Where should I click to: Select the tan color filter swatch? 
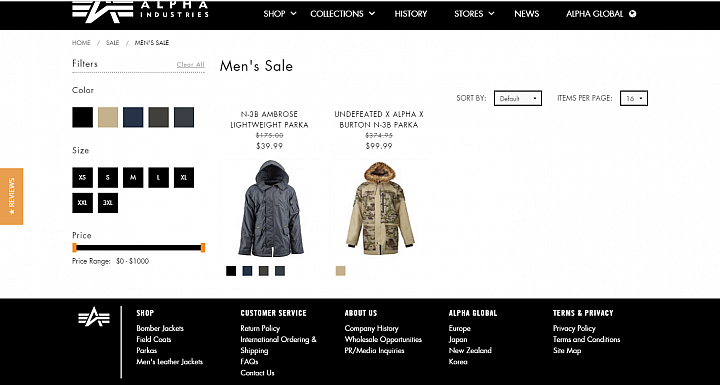tap(108, 117)
